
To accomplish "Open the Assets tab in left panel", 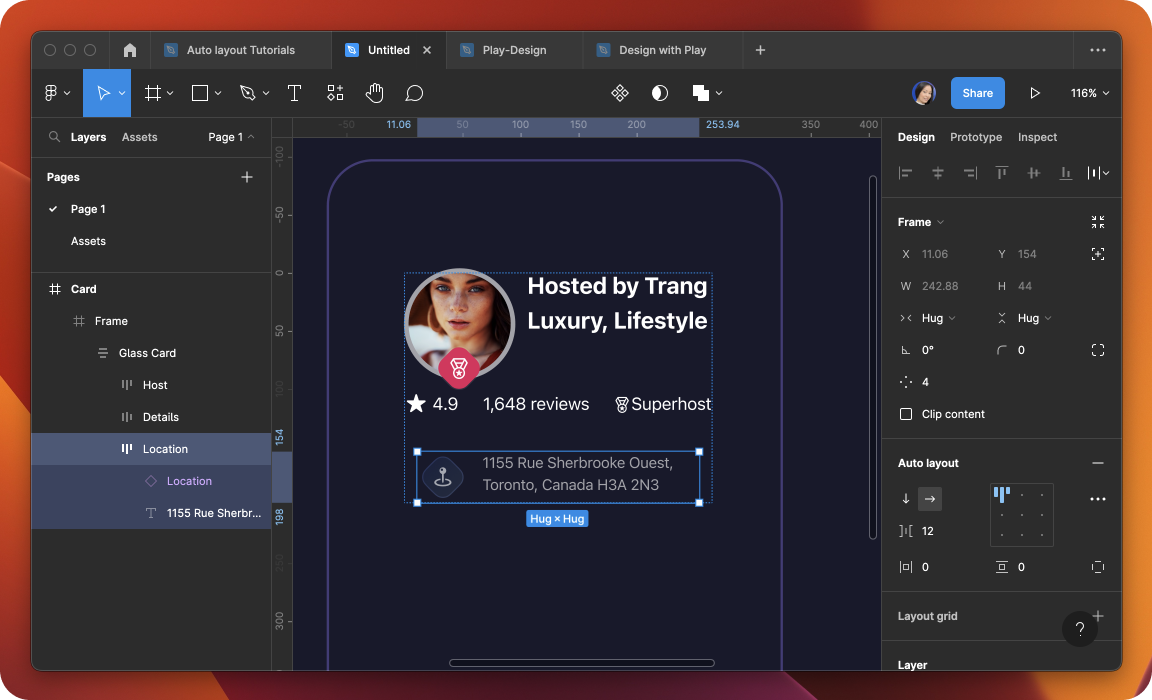I will pos(139,137).
